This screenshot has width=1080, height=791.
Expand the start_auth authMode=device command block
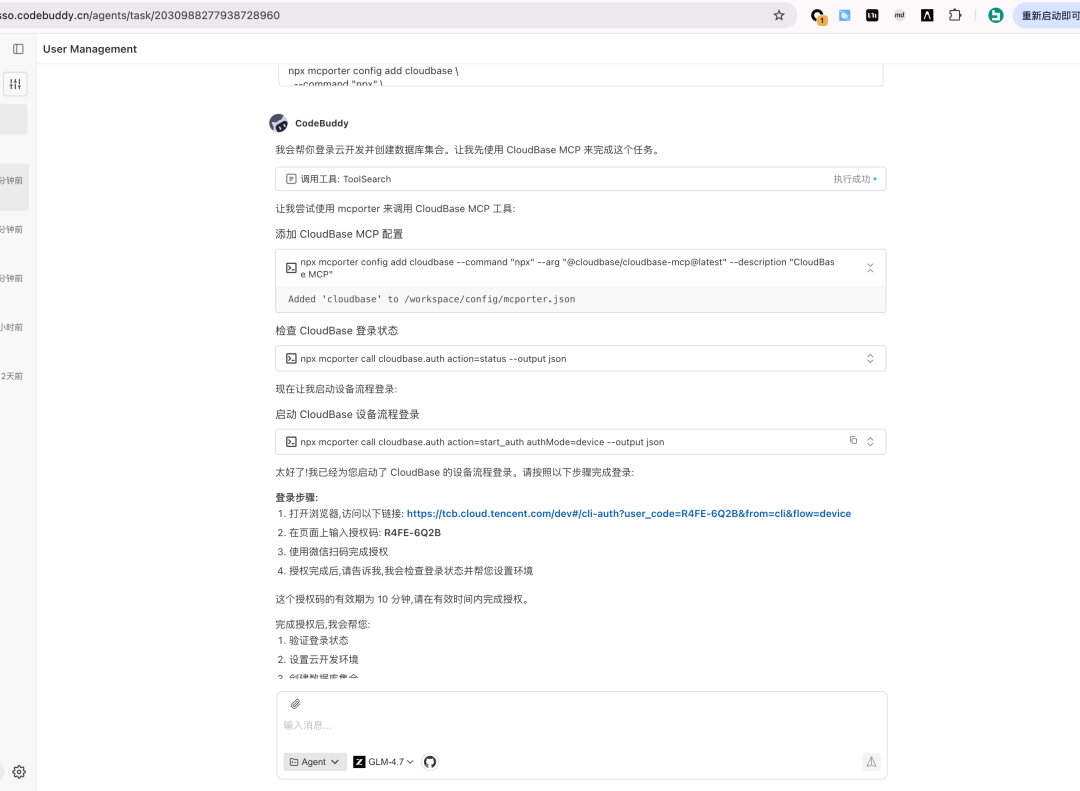[870, 442]
